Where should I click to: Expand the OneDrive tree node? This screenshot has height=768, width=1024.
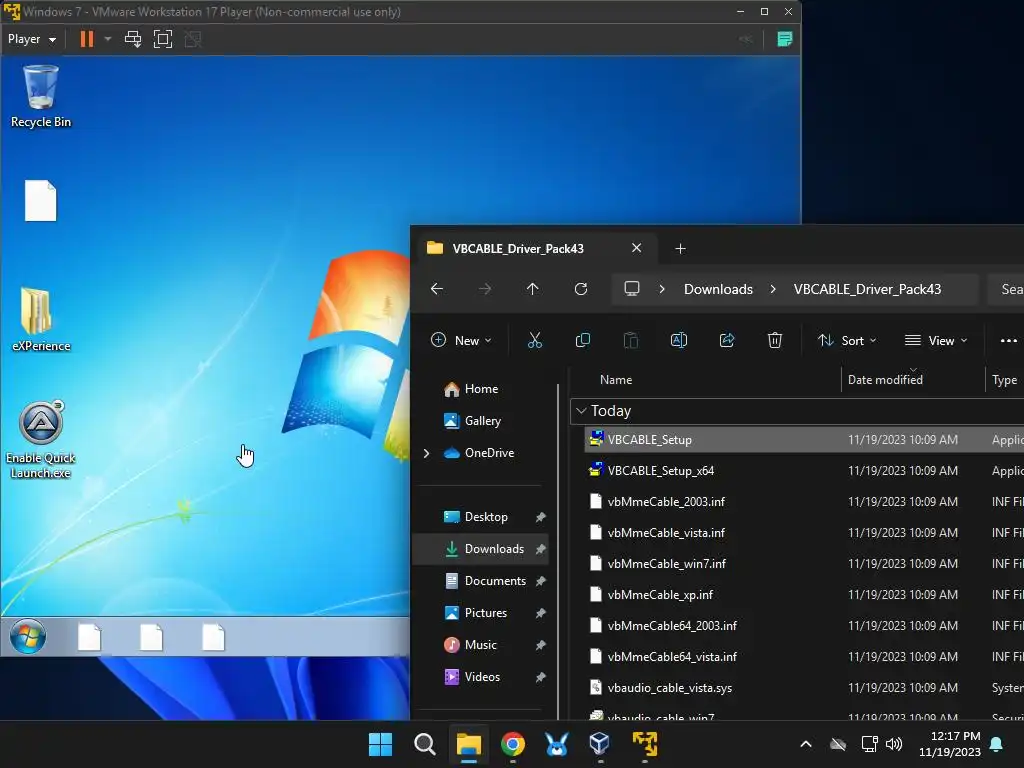point(426,453)
